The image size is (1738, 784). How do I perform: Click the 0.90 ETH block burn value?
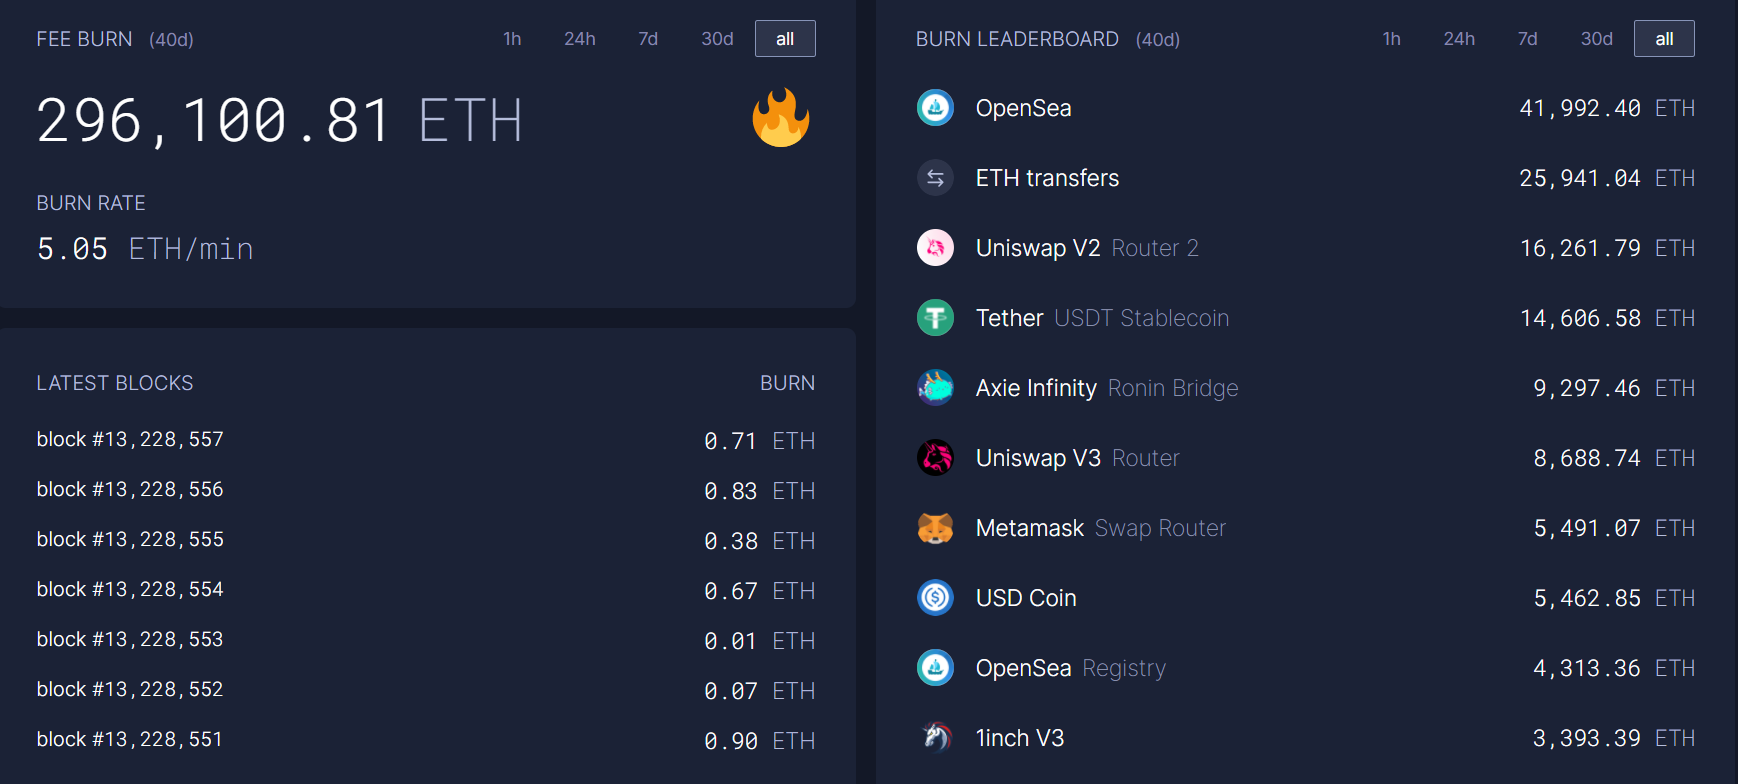click(x=760, y=741)
